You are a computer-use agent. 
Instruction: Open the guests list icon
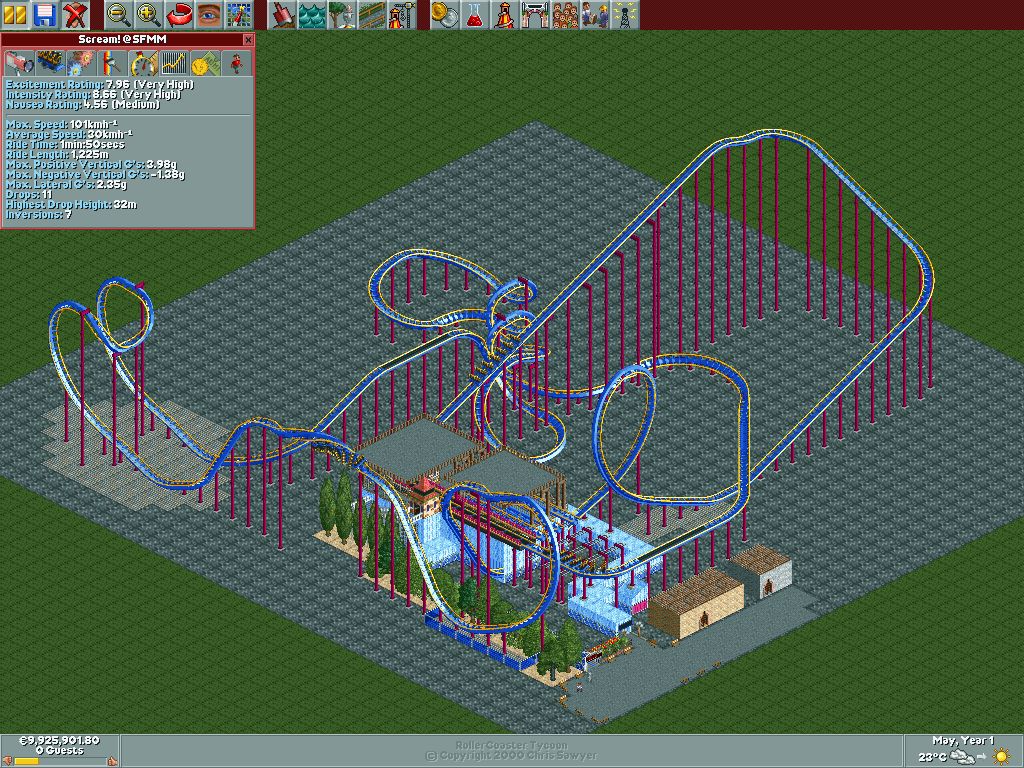[x=566, y=14]
